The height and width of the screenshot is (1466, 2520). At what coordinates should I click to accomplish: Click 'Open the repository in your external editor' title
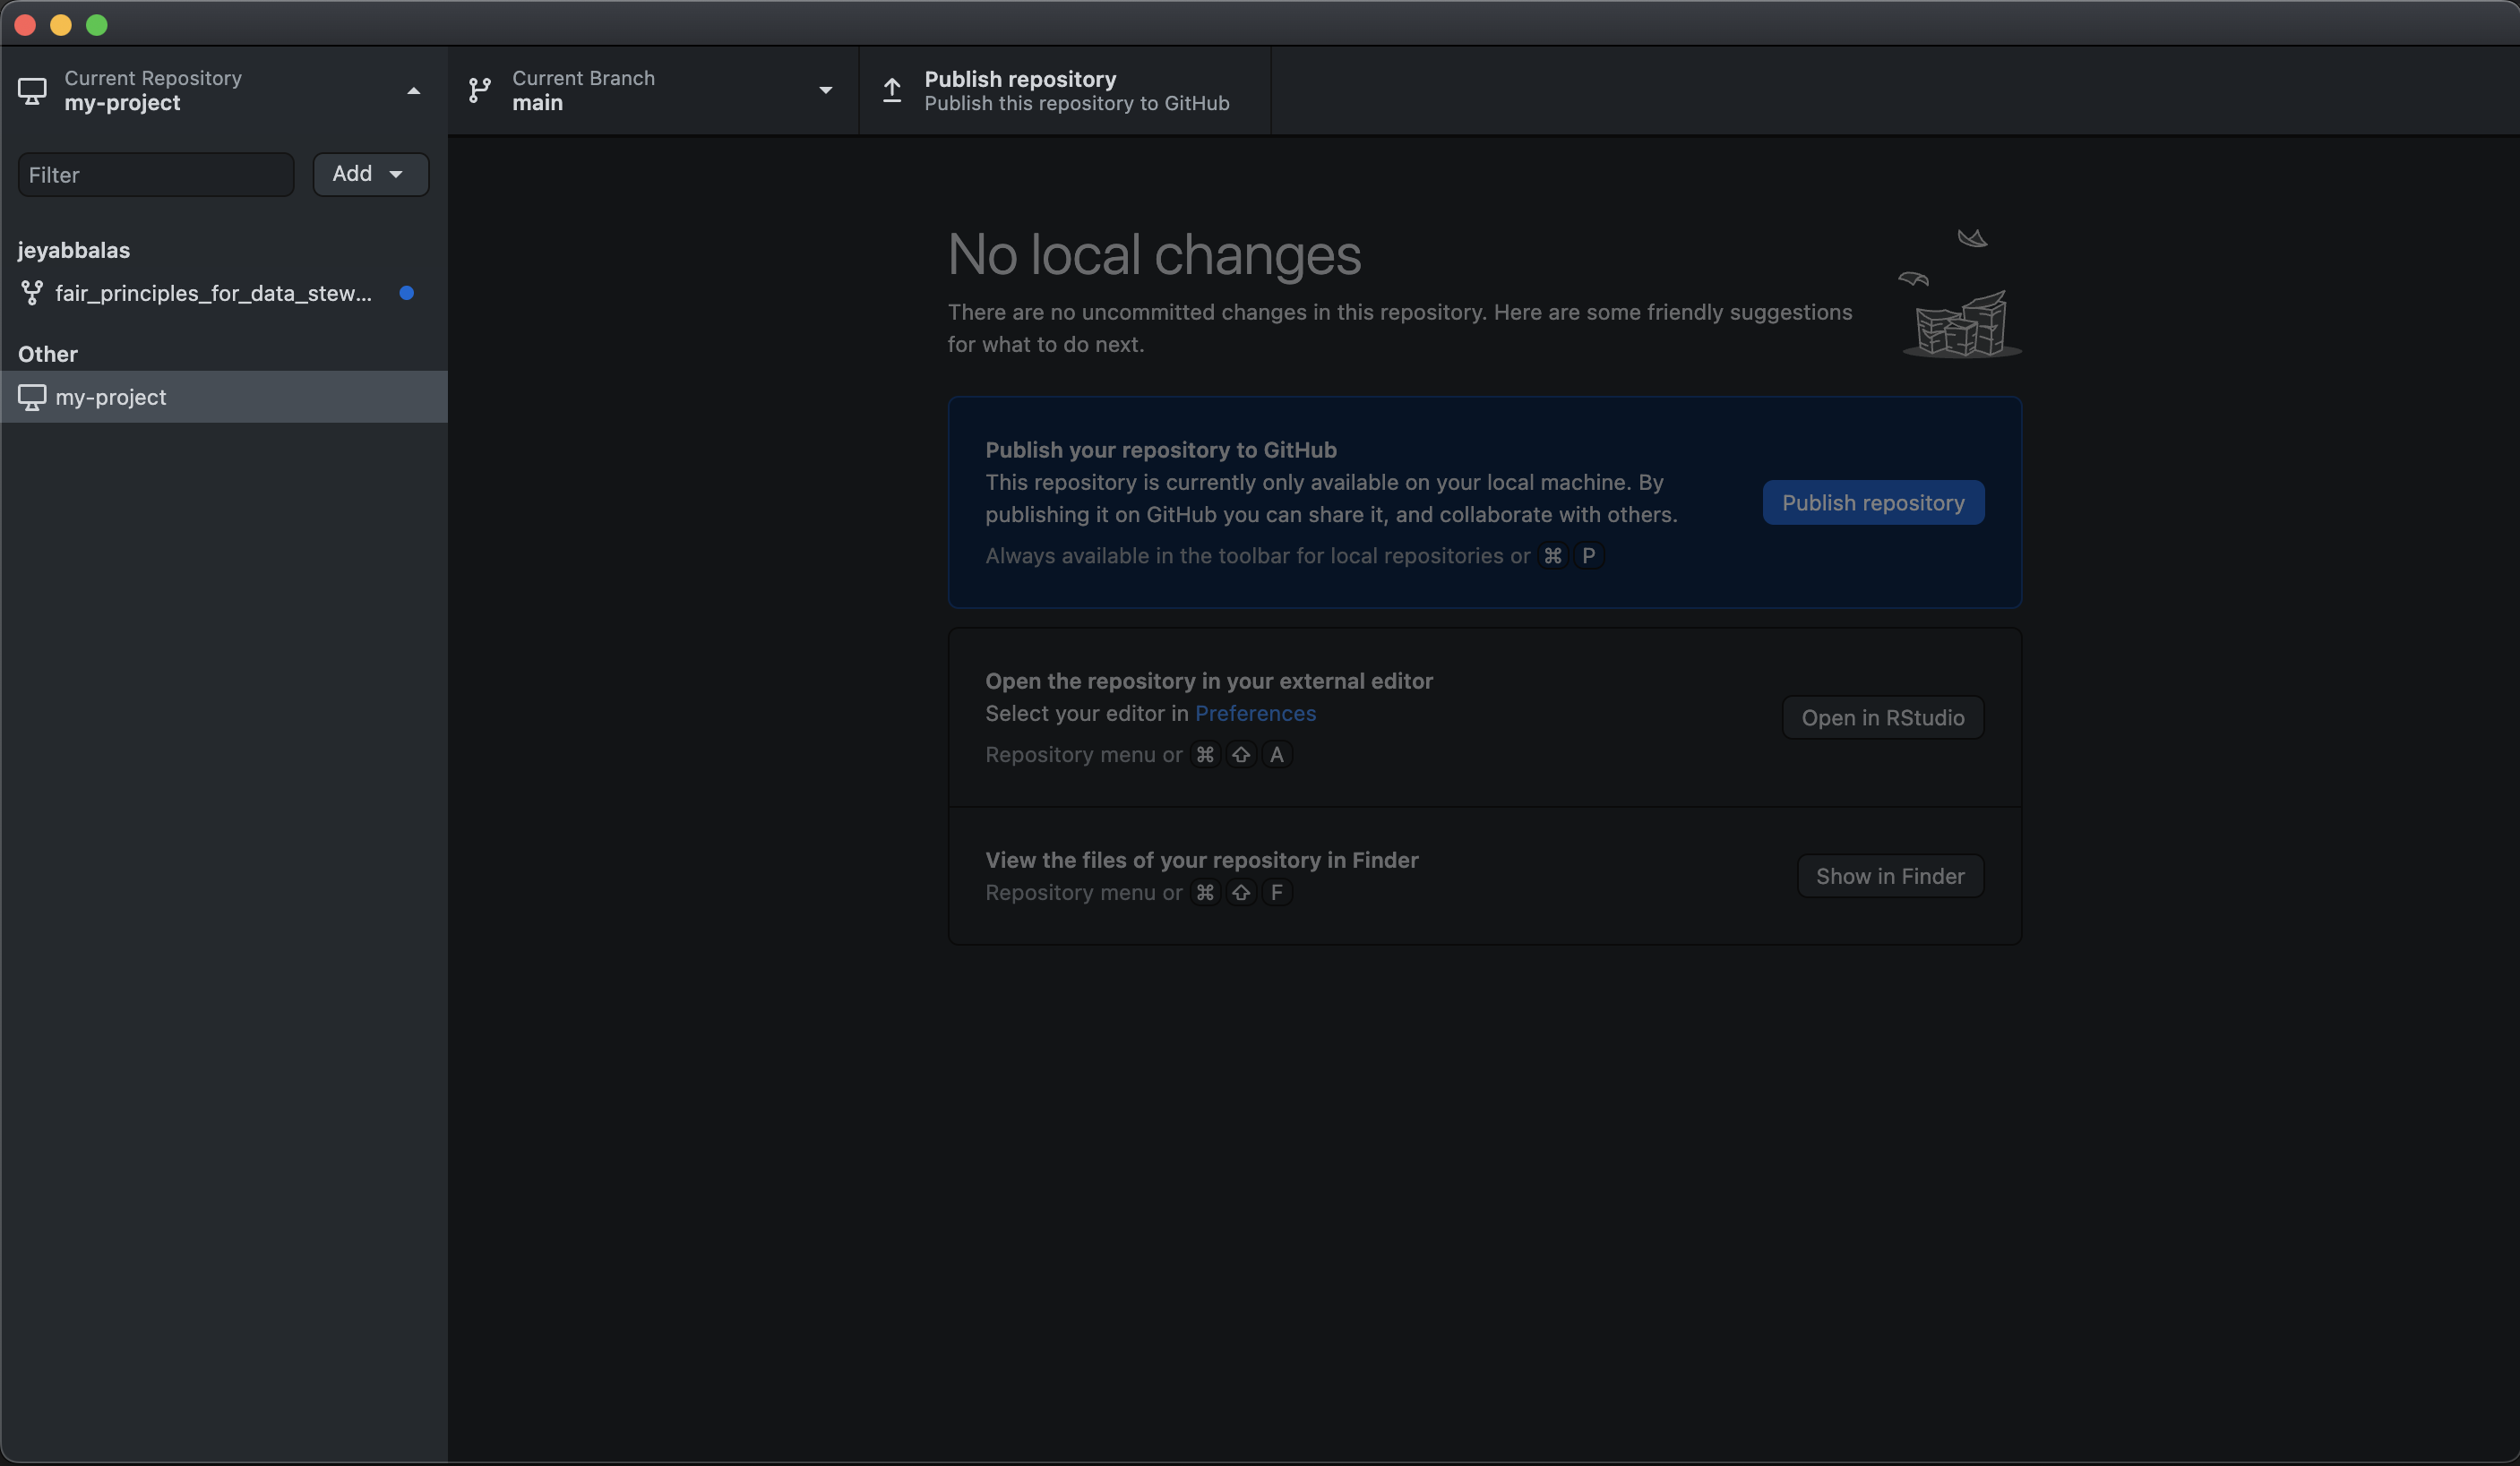point(1209,681)
